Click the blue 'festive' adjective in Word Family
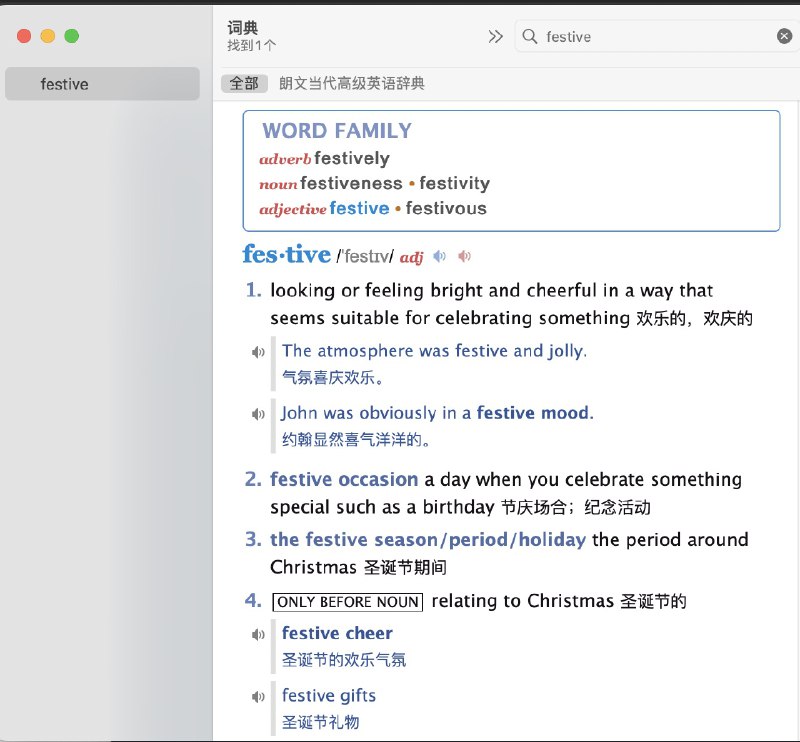 tap(359, 208)
